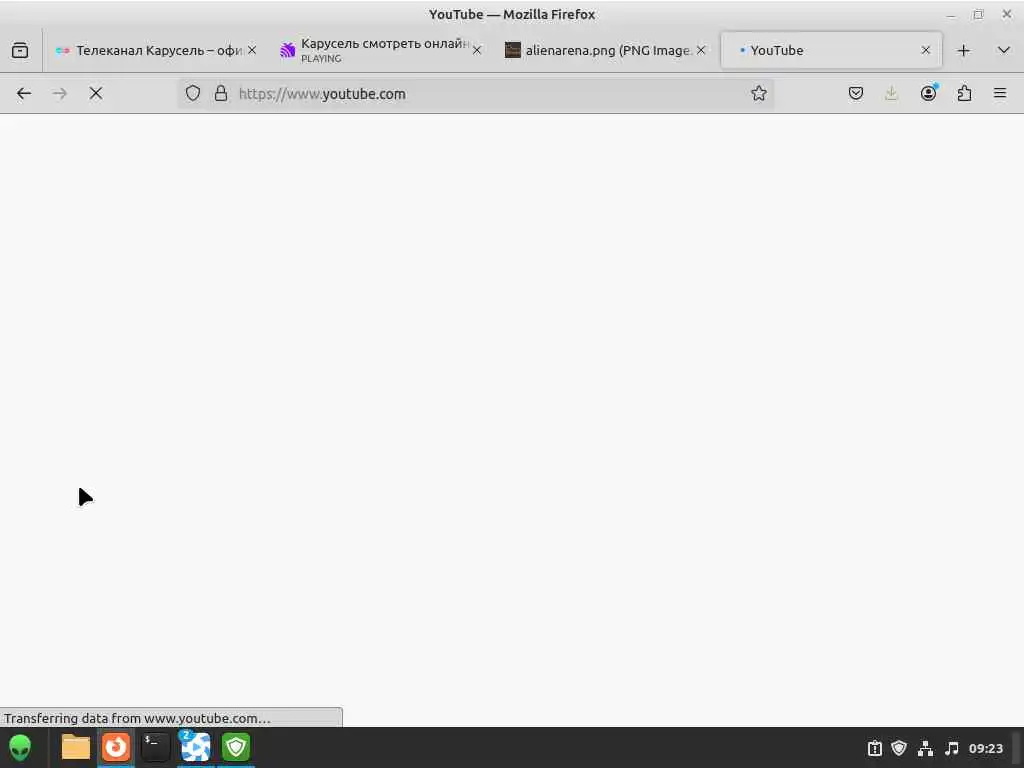This screenshot has width=1024, height=768.
Task: Go back to previous page
Action: click(x=24, y=93)
